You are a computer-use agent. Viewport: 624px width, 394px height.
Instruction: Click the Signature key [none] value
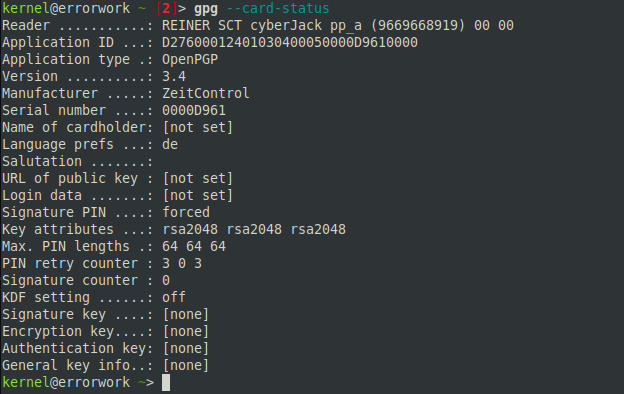186,314
